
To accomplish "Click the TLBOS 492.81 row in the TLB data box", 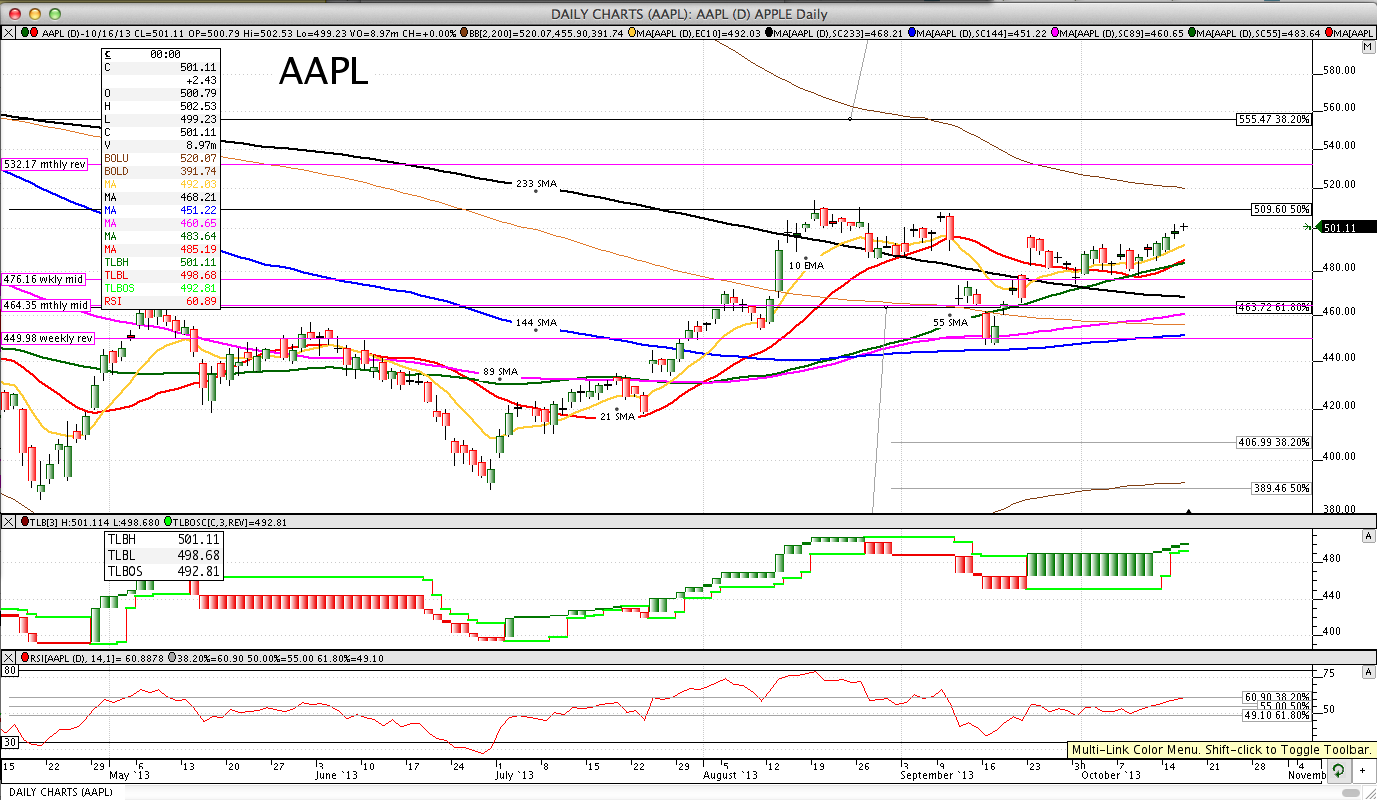I will (x=162, y=571).
